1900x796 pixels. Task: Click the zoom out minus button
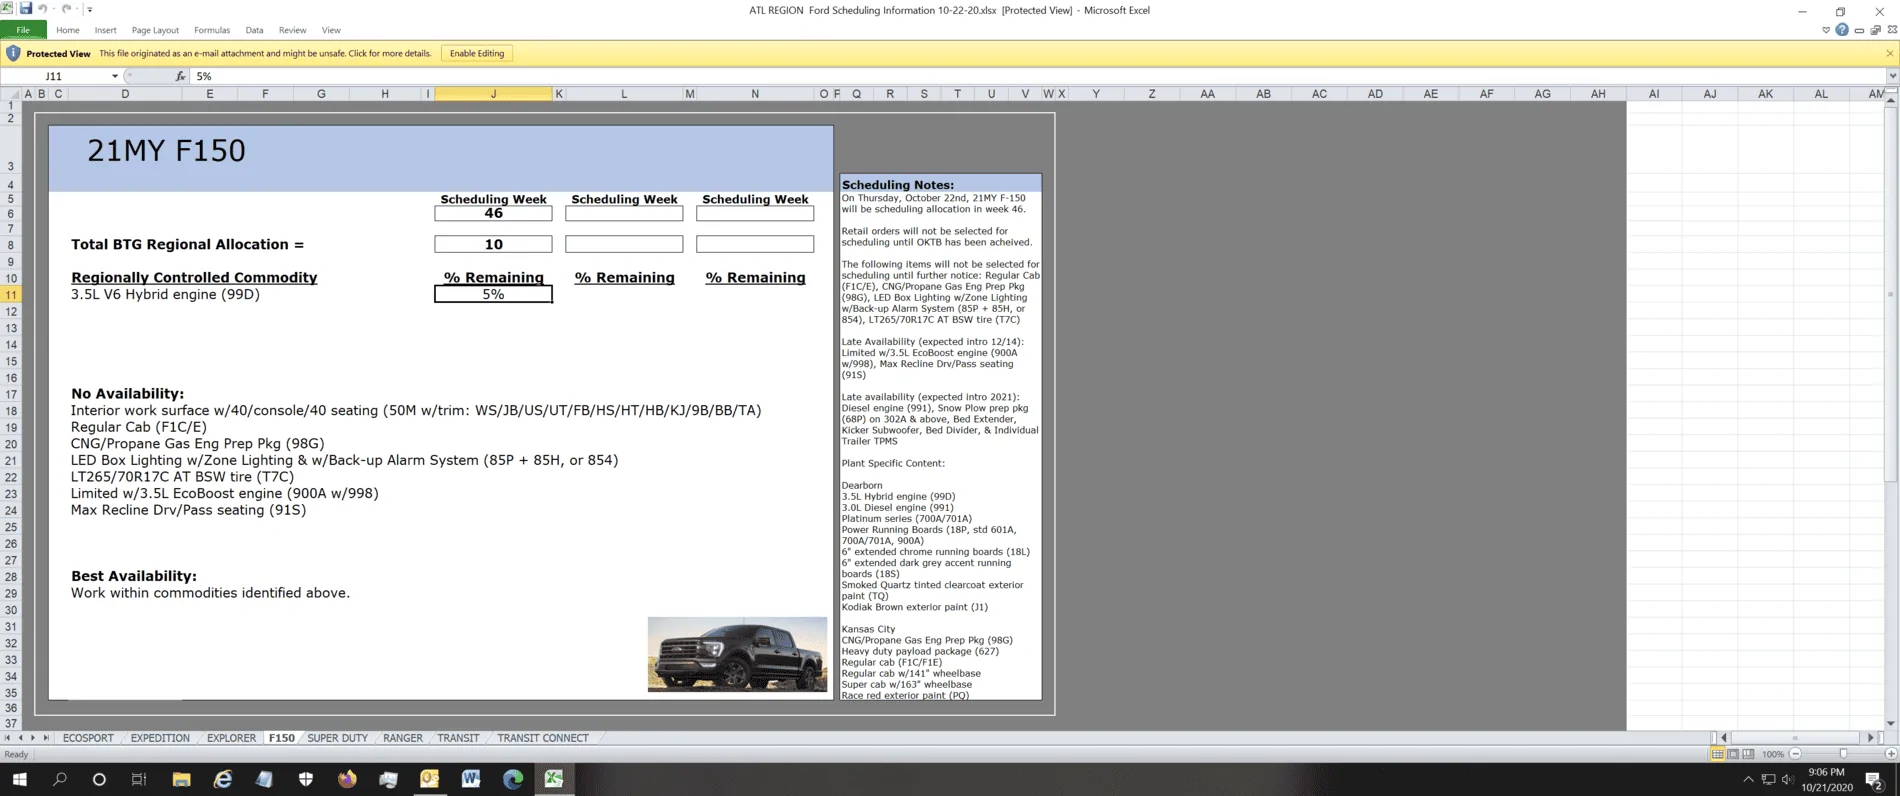click(1796, 754)
